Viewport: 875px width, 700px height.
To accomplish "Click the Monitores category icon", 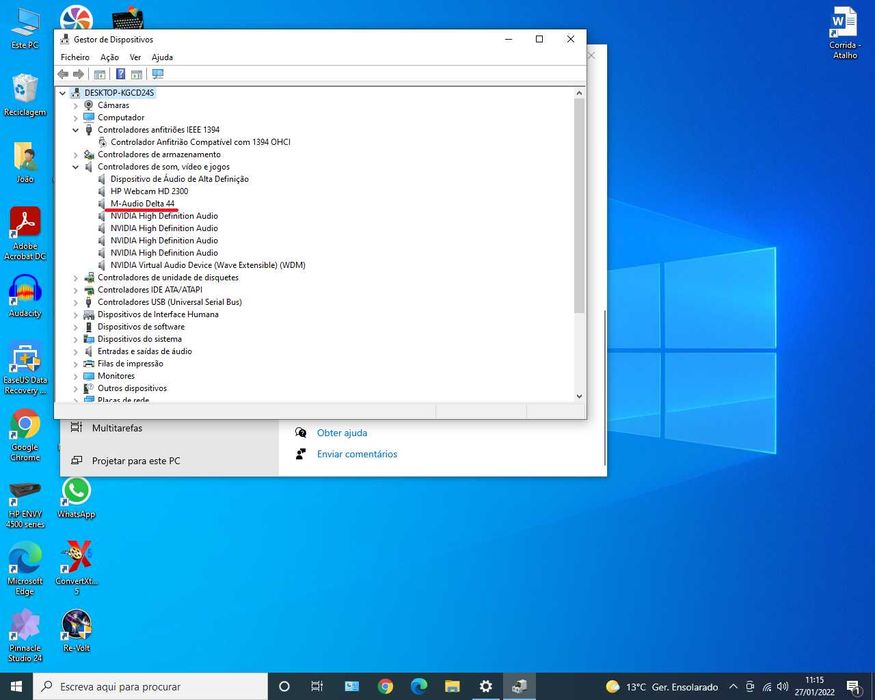I will [x=89, y=376].
